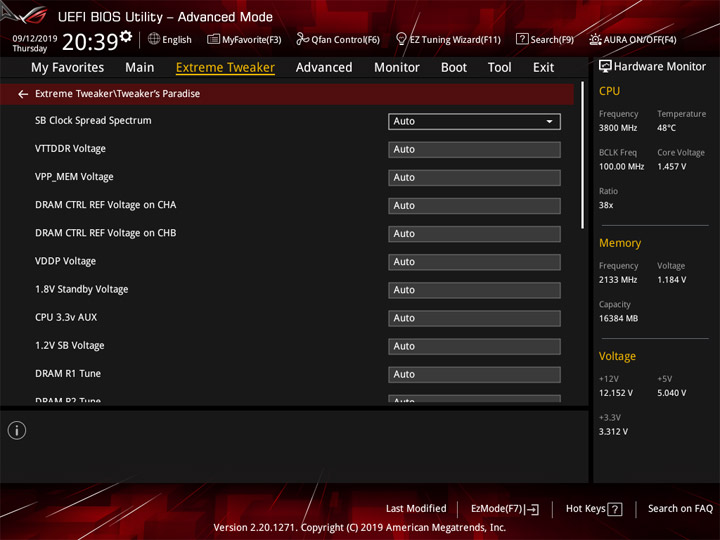The image size is (720, 540).
Task: Click the +3.3V value 3.312 V
Action: [613, 431]
